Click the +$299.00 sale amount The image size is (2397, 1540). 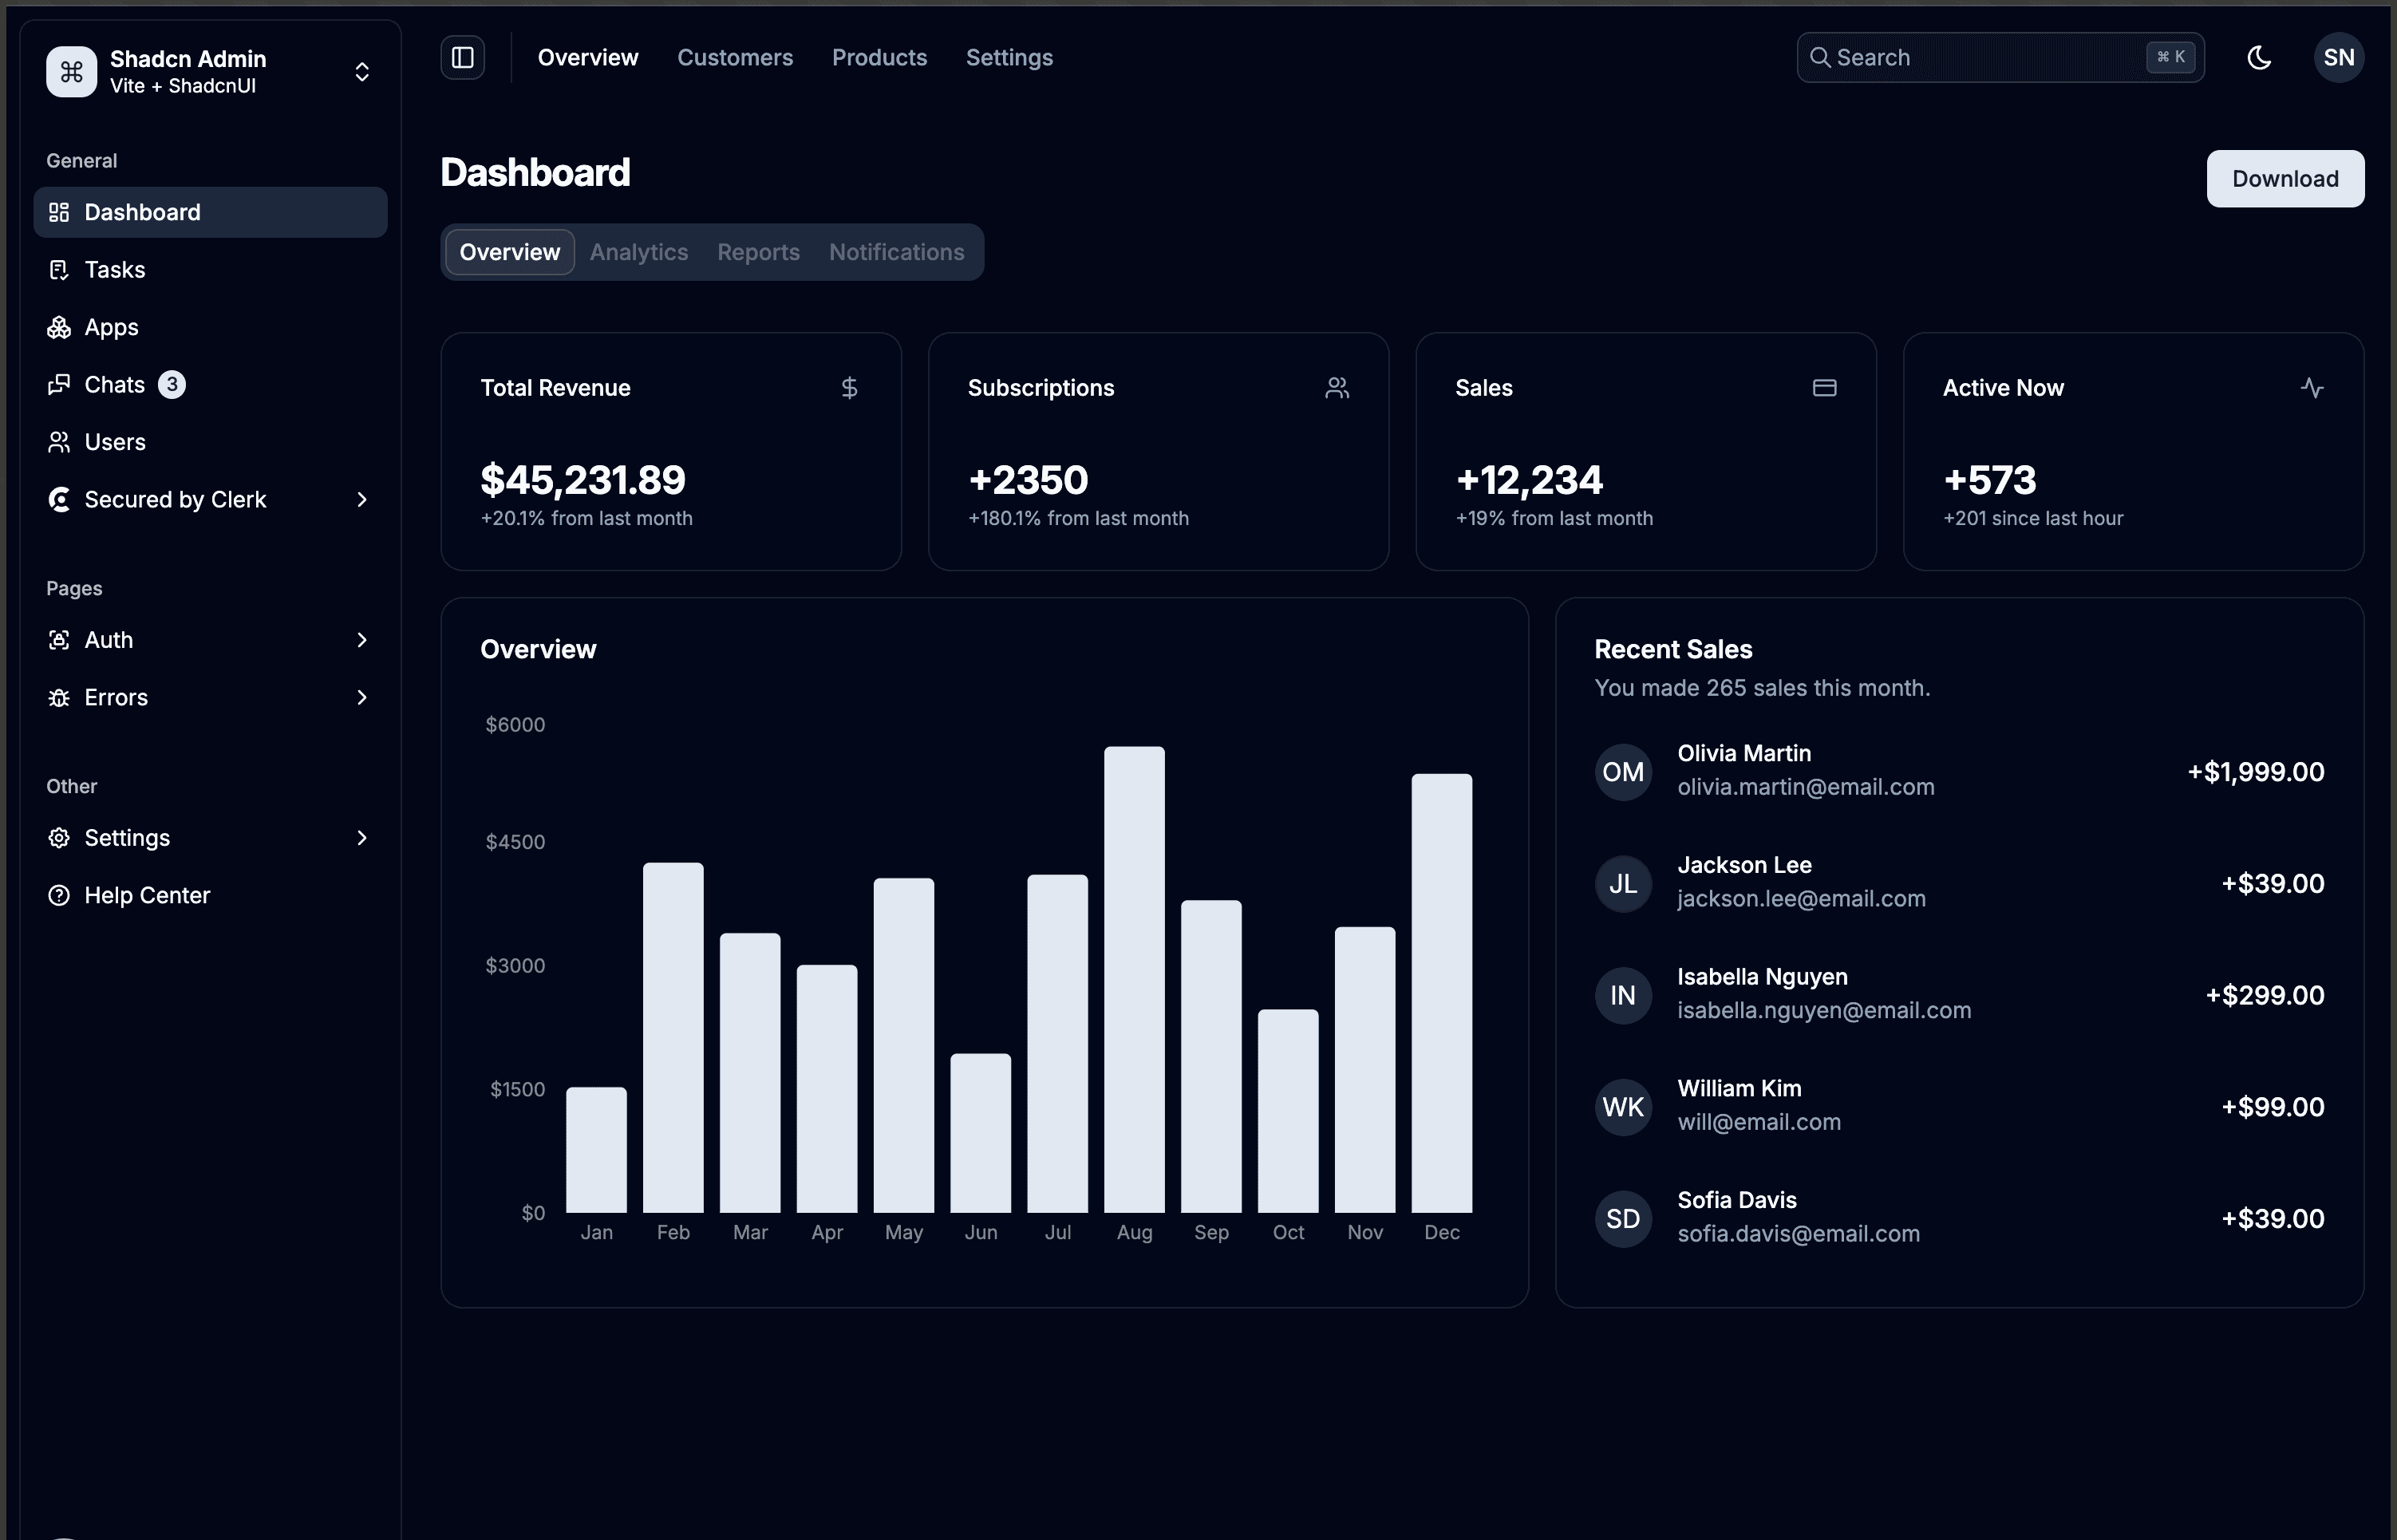[2264, 996]
